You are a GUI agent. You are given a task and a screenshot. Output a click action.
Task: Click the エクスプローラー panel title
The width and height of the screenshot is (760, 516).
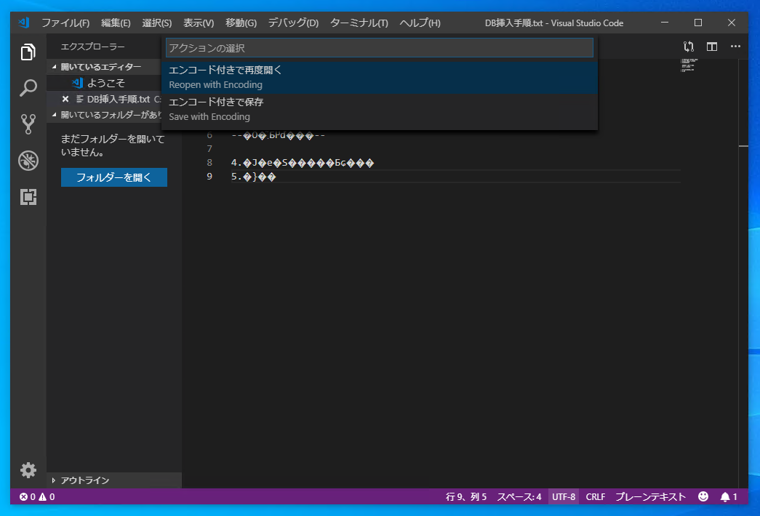click(x=93, y=47)
